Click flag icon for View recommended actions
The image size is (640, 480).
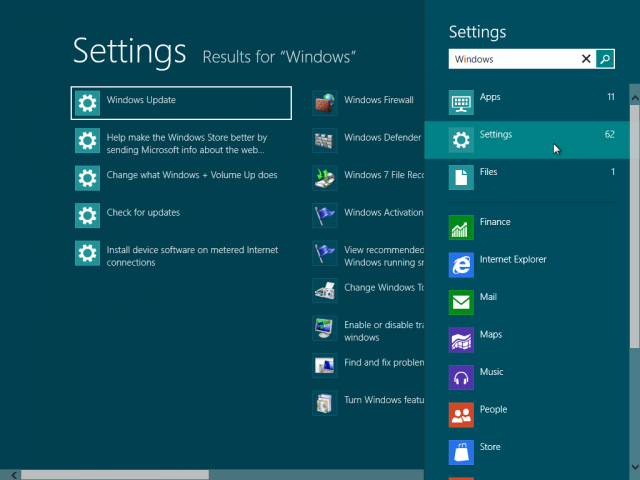pyautogui.click(x=325, y=253)
